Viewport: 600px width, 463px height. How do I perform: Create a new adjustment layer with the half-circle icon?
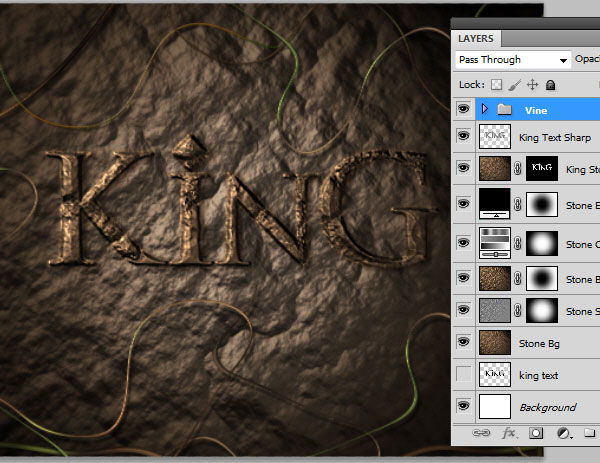pos(563,433)
